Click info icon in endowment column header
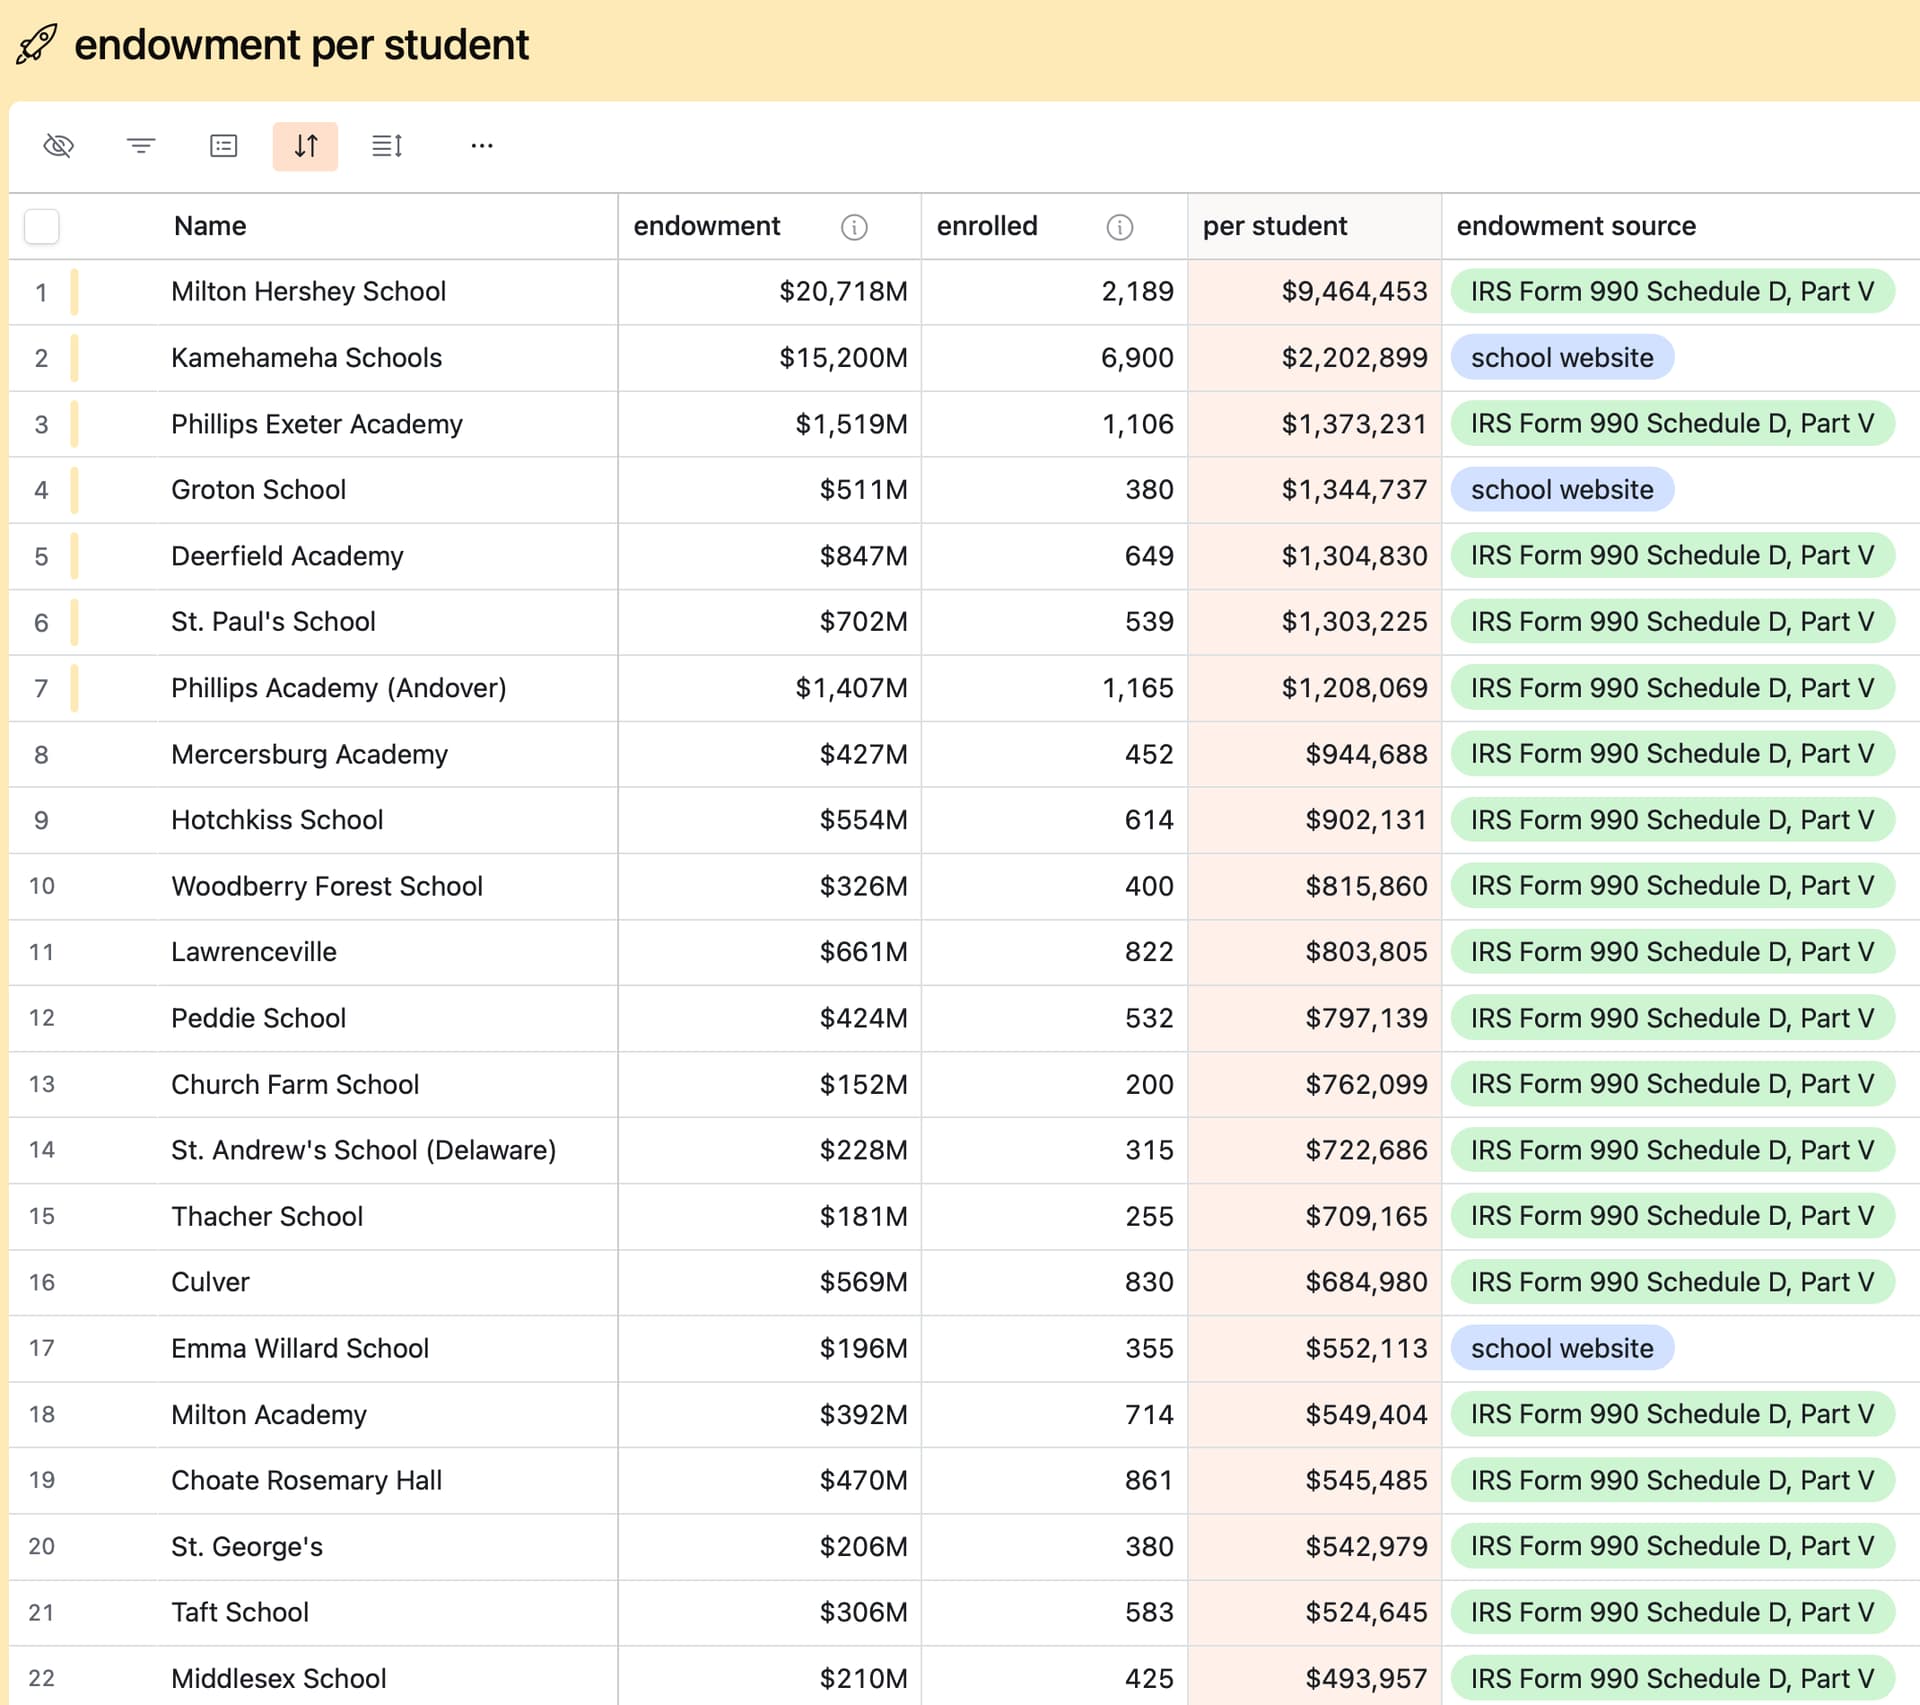1920x1705 pixels. [x=854, y=227]
